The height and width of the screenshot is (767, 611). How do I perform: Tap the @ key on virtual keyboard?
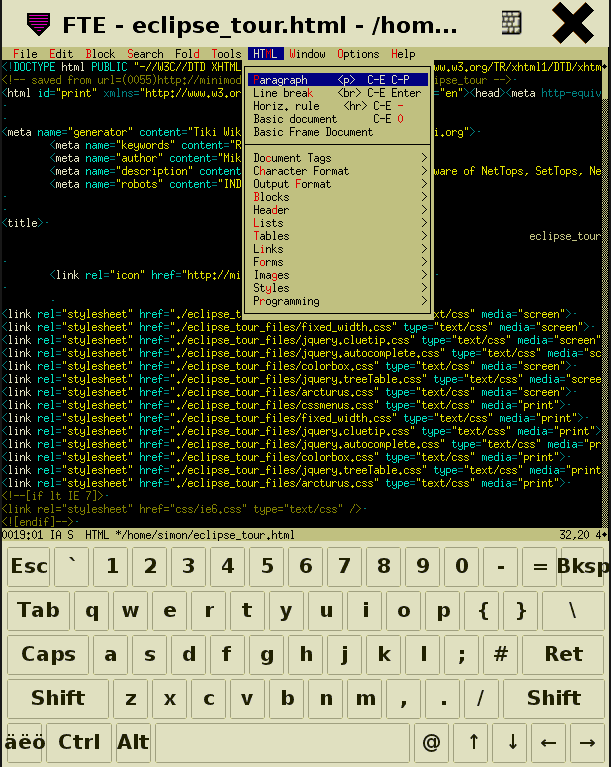tap(431, 742)
